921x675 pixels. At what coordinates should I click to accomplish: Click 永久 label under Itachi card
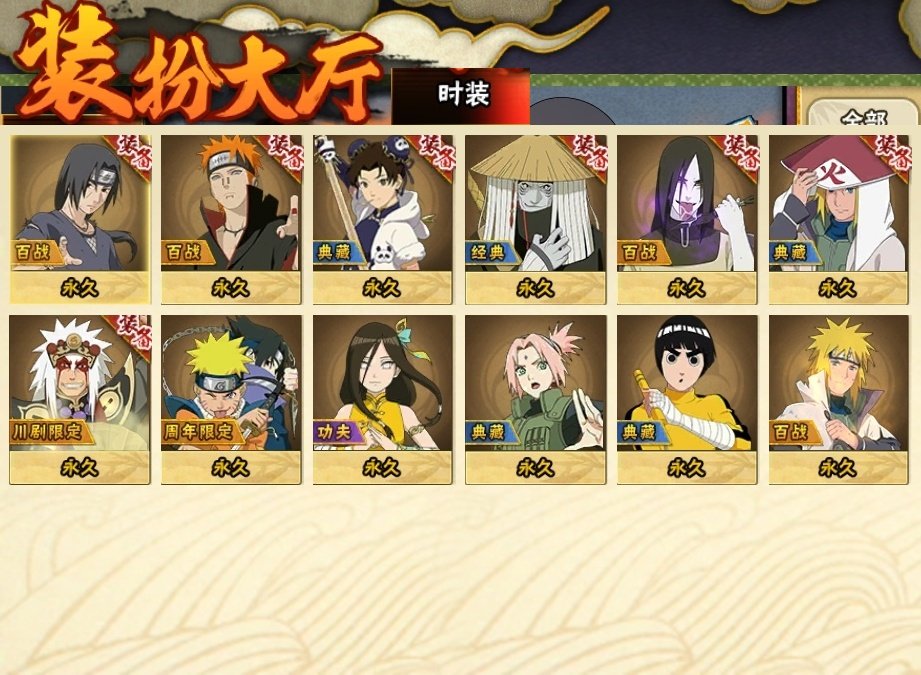80,288
